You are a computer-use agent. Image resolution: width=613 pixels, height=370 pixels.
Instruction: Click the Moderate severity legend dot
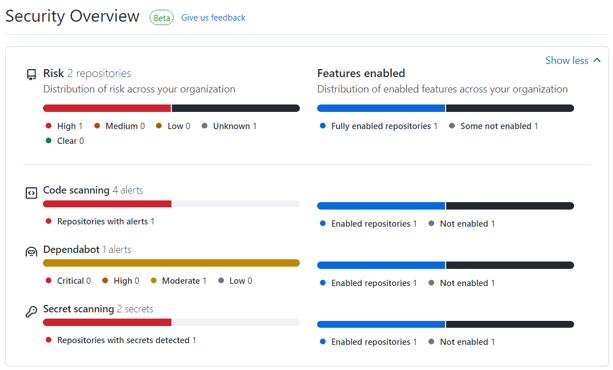(154, 280)
